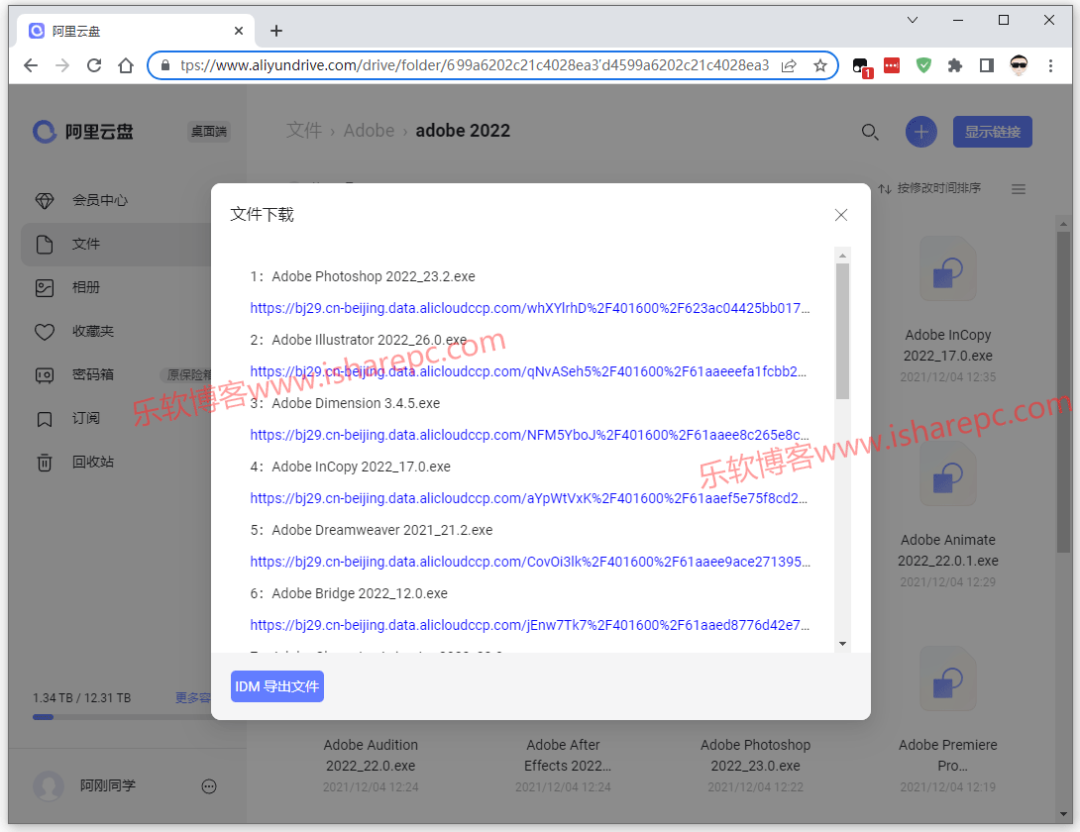Bookmark this page with star icon
The height and width of the screenshot is (832, 1080).
[820, 65]
